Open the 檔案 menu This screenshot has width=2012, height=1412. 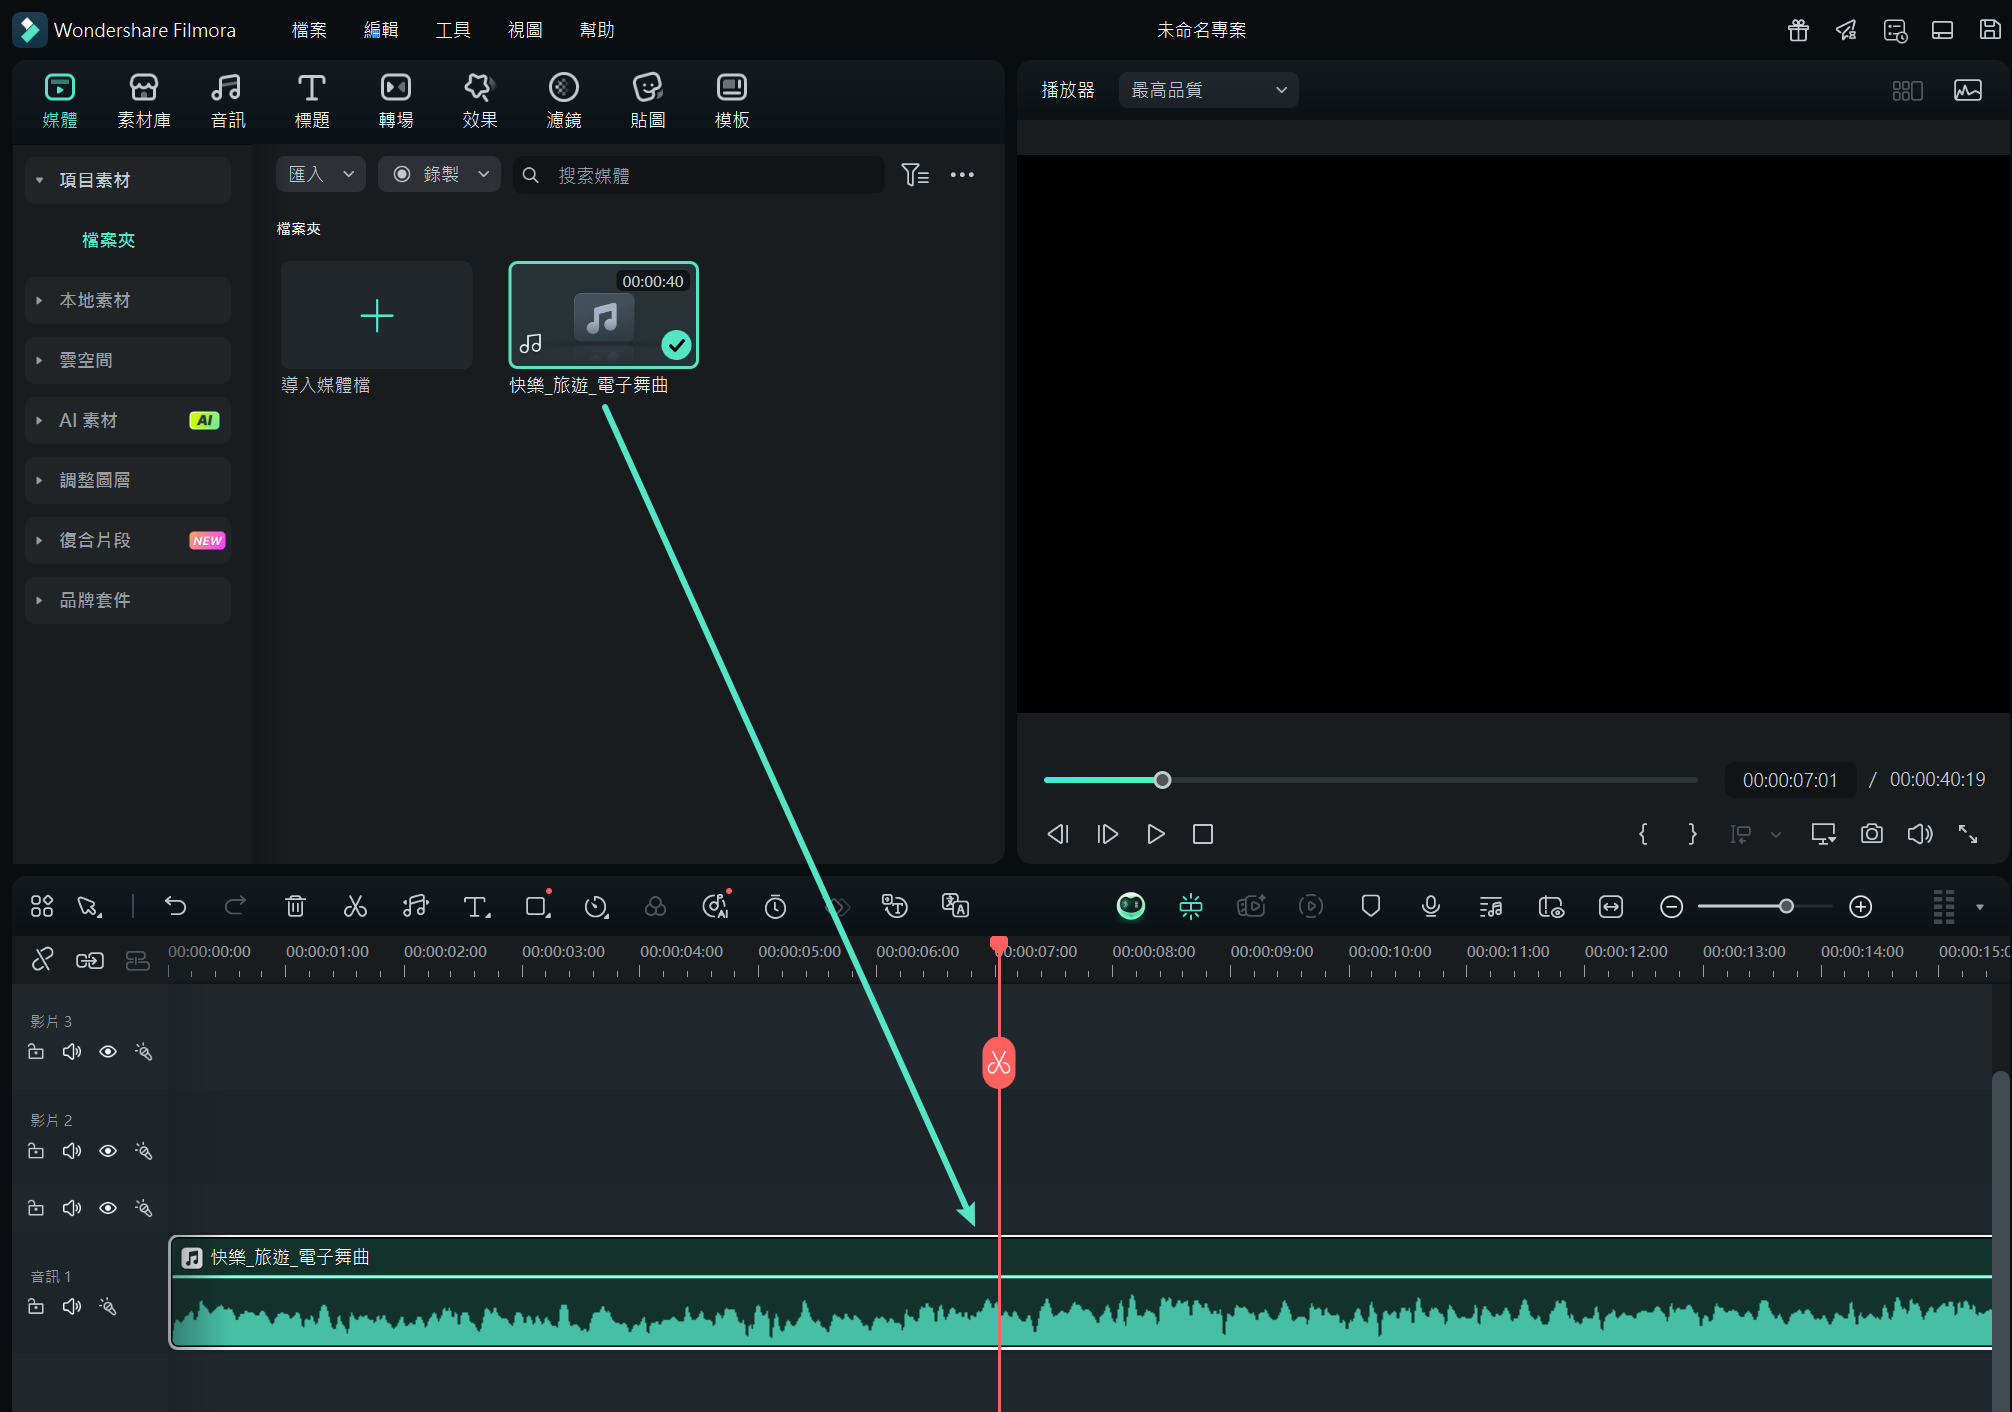(309, 30)
